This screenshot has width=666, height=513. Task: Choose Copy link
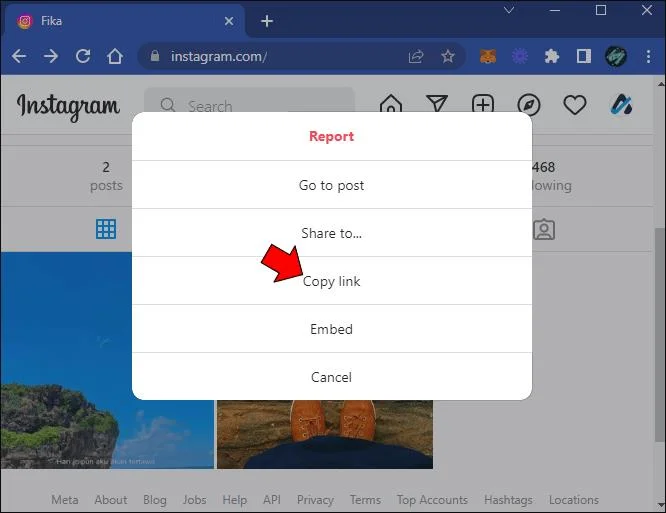pyautogui.click(x=332, y=281)
